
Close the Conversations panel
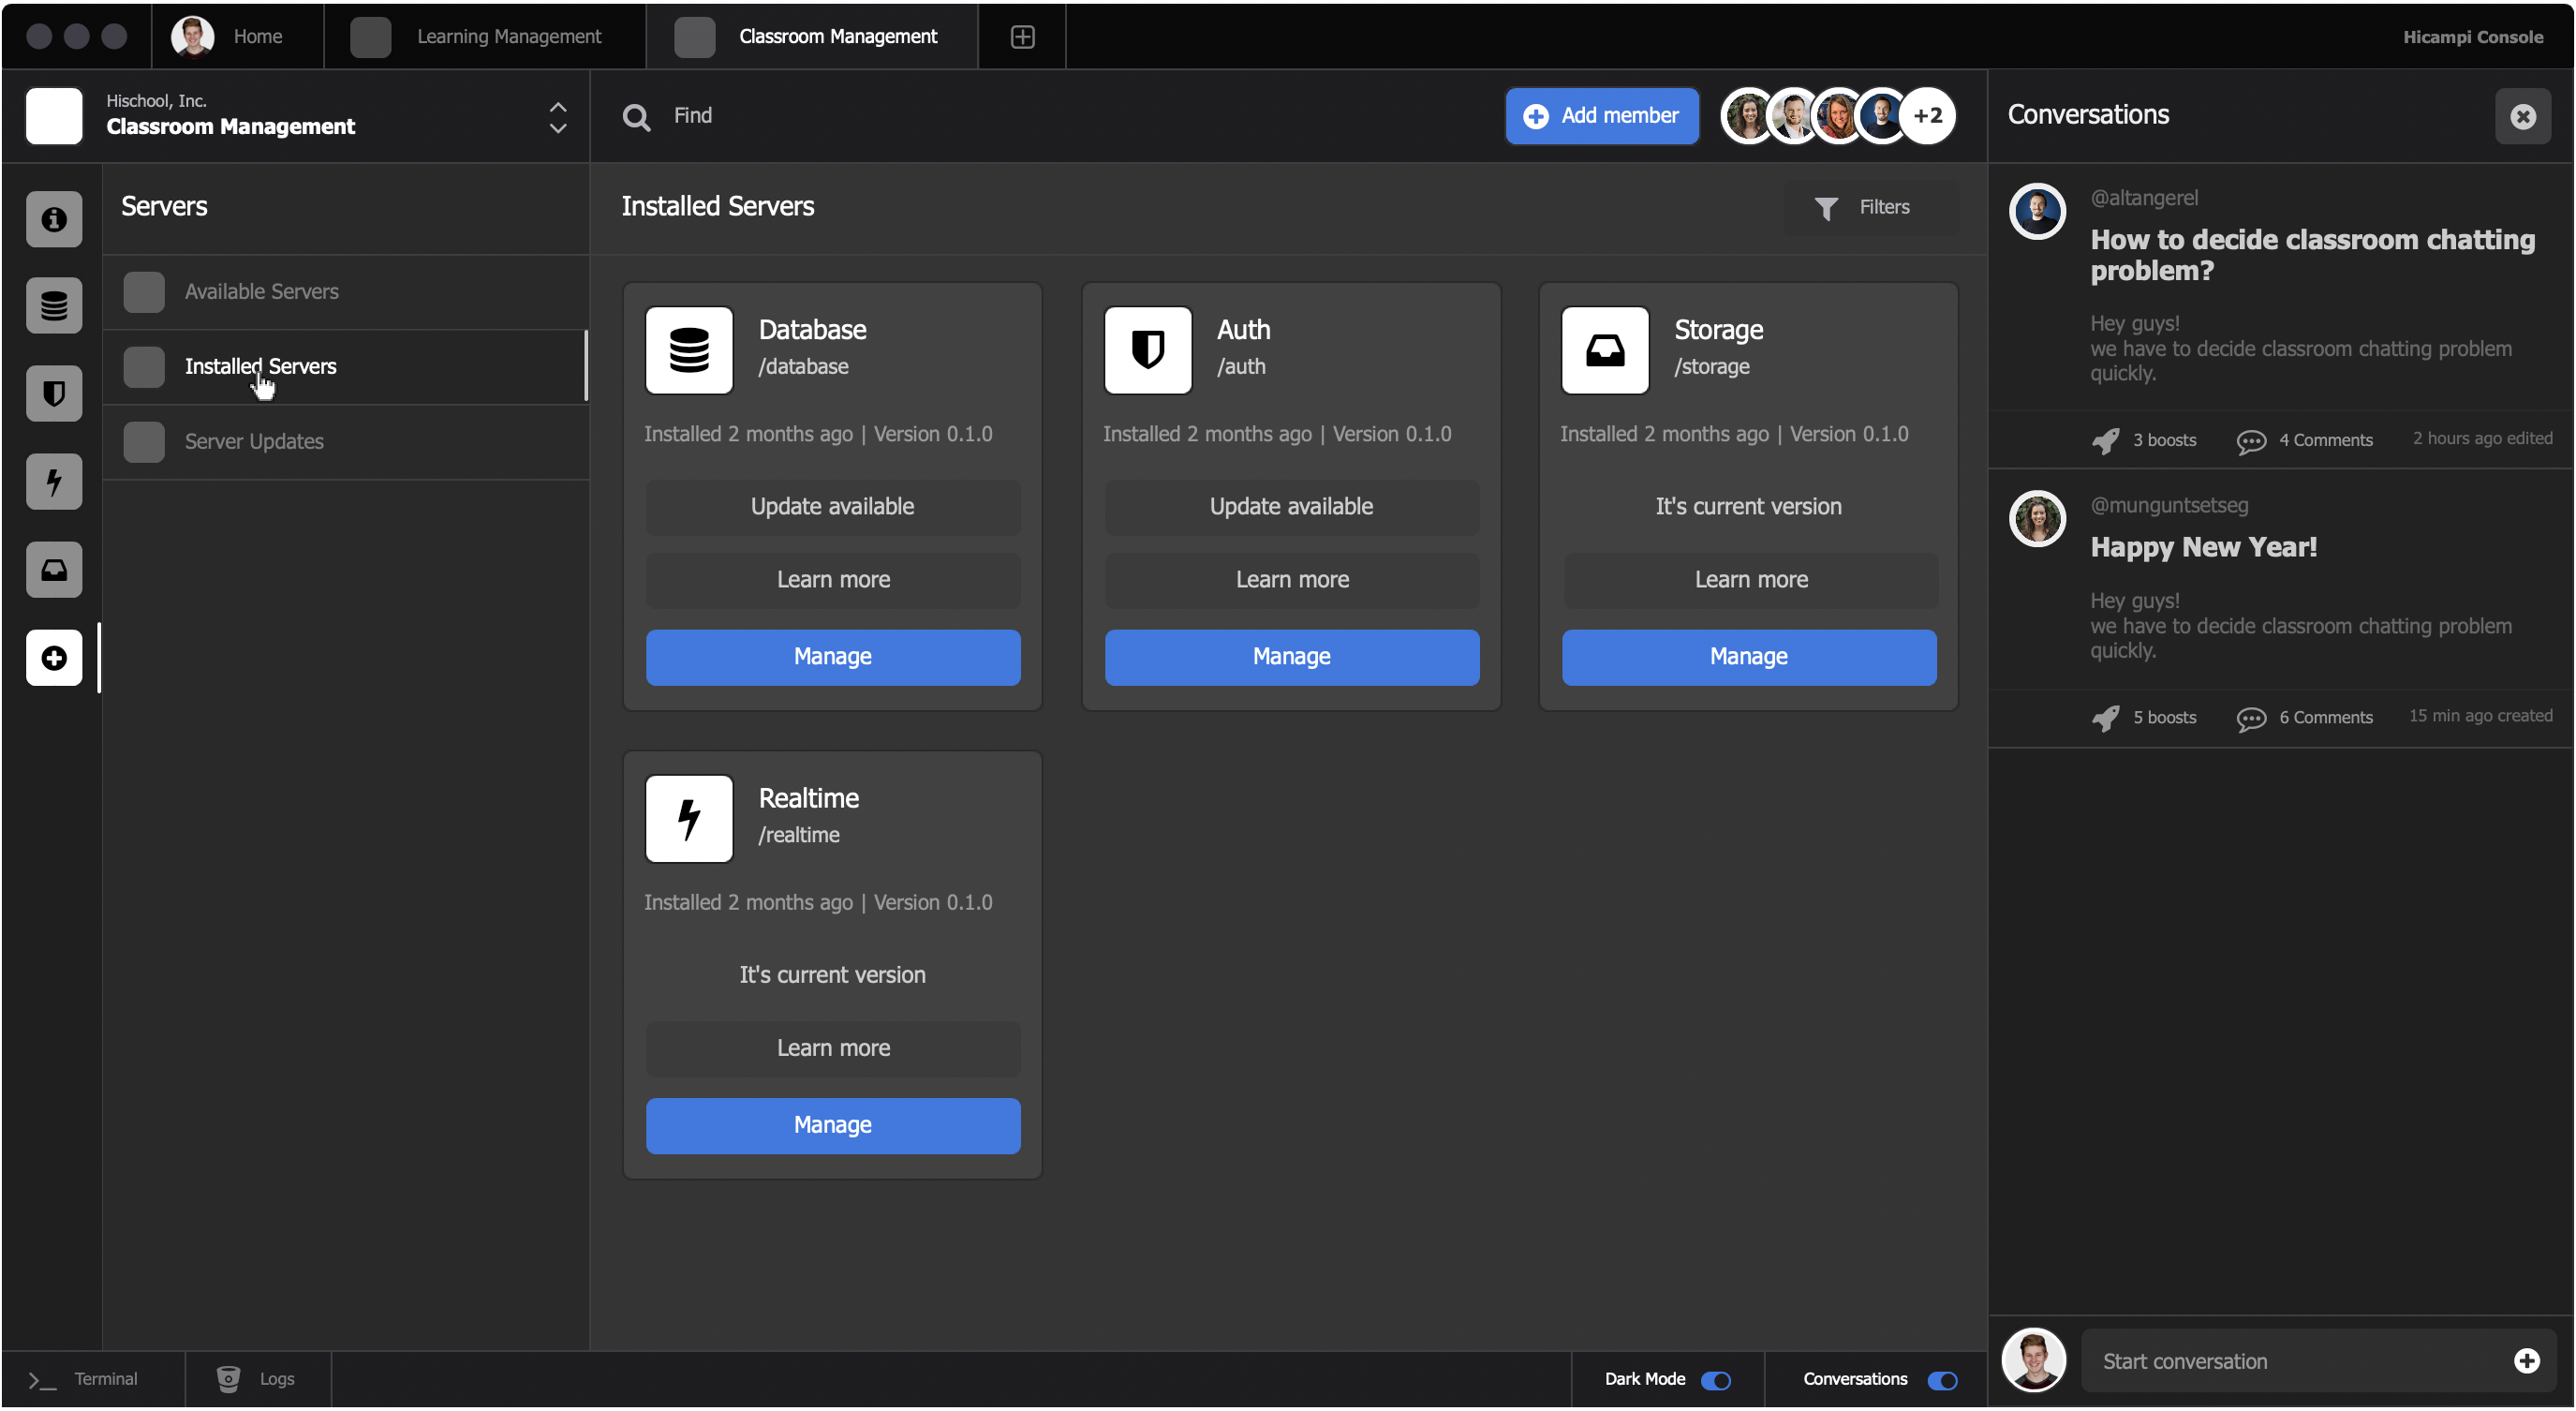tap(2522, 116)
